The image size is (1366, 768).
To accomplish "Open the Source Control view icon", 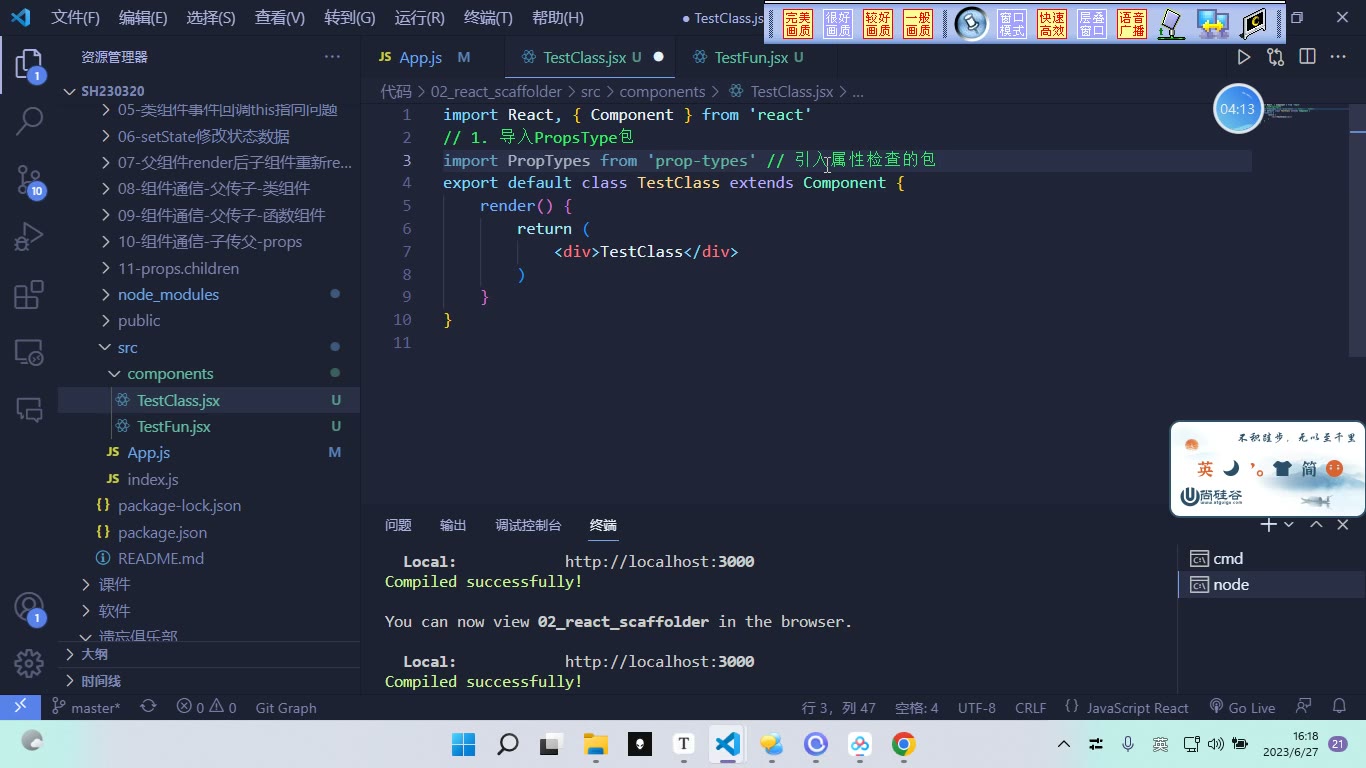I will (x=29, y=180).
